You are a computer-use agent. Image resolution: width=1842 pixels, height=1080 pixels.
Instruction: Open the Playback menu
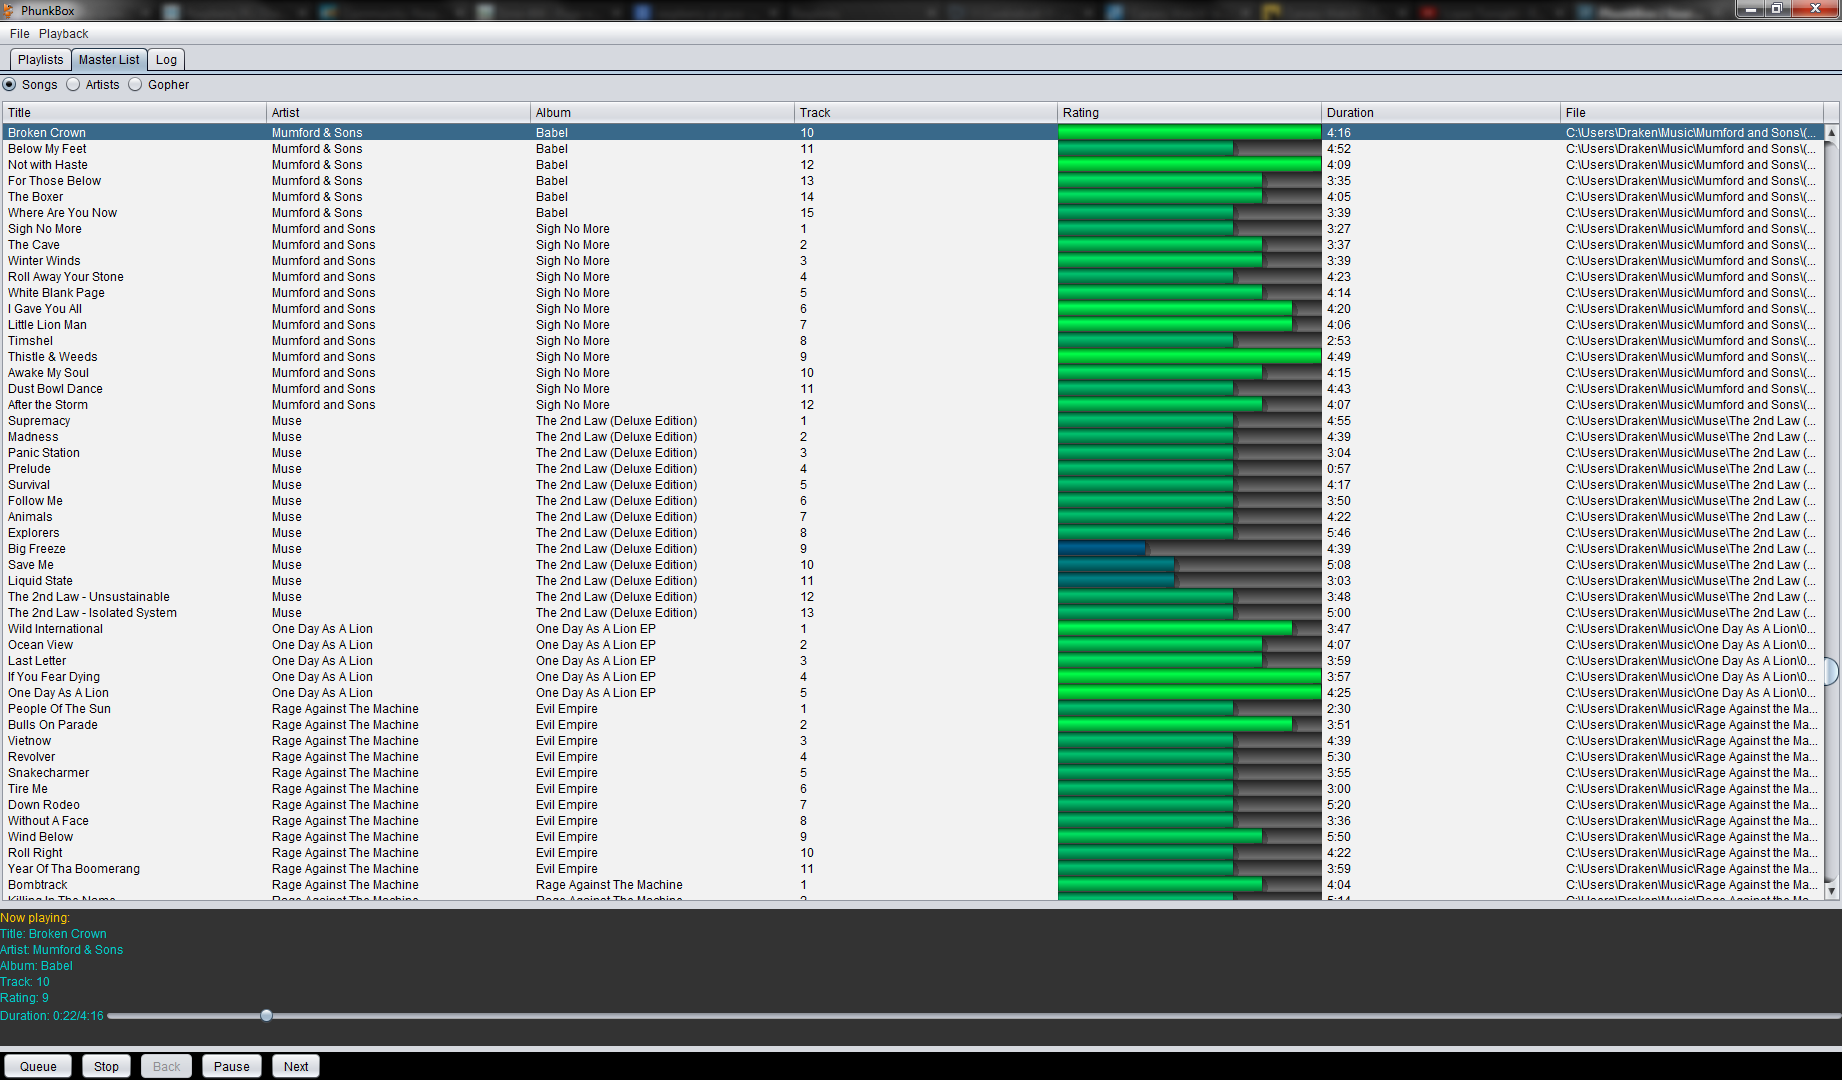pos(64,34)
